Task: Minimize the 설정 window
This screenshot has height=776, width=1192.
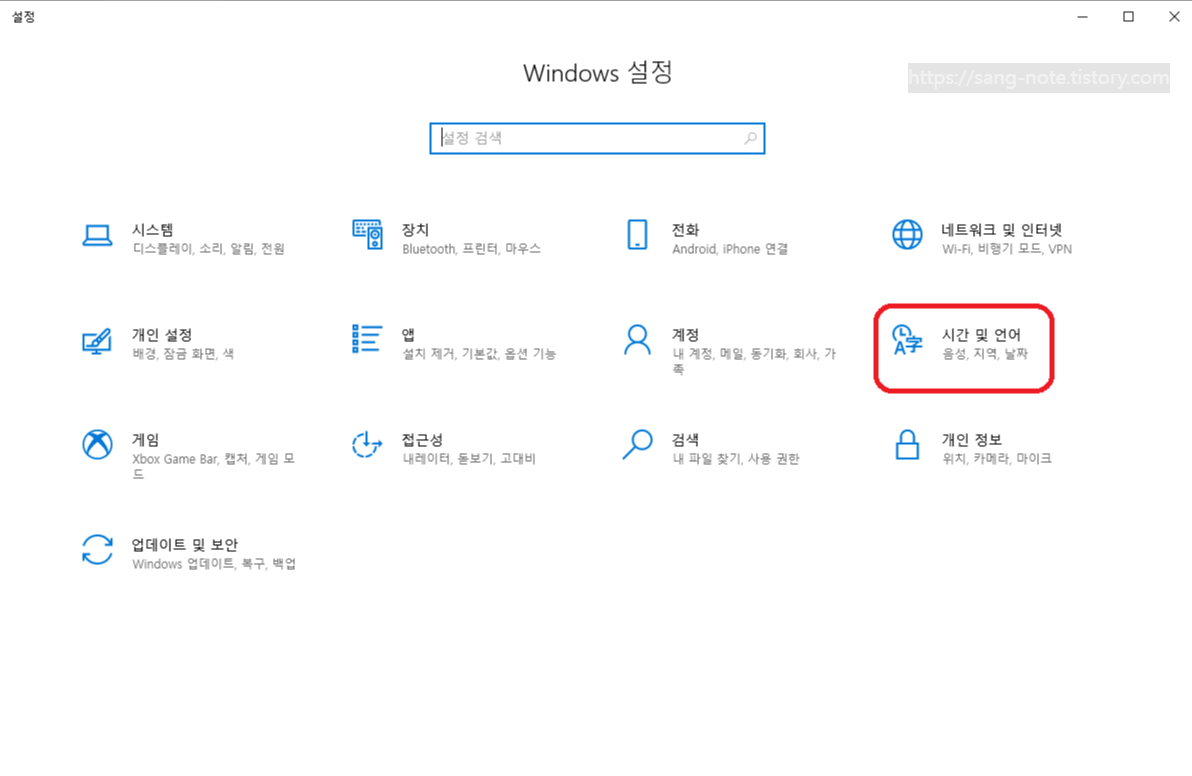Action: 1083,17
